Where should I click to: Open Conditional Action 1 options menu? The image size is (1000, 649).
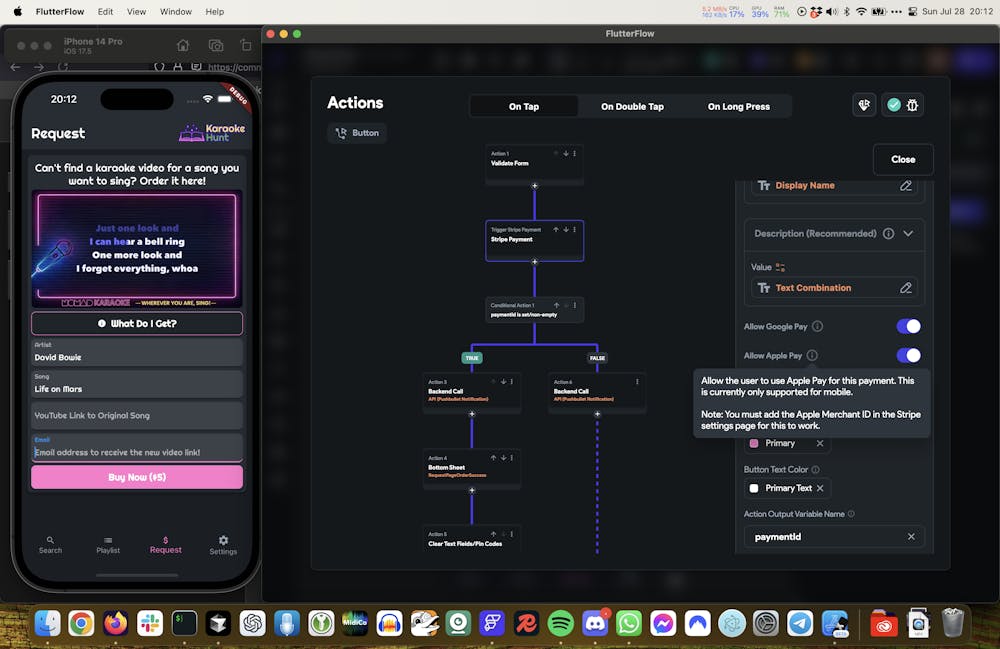click(x=575, y=305)
